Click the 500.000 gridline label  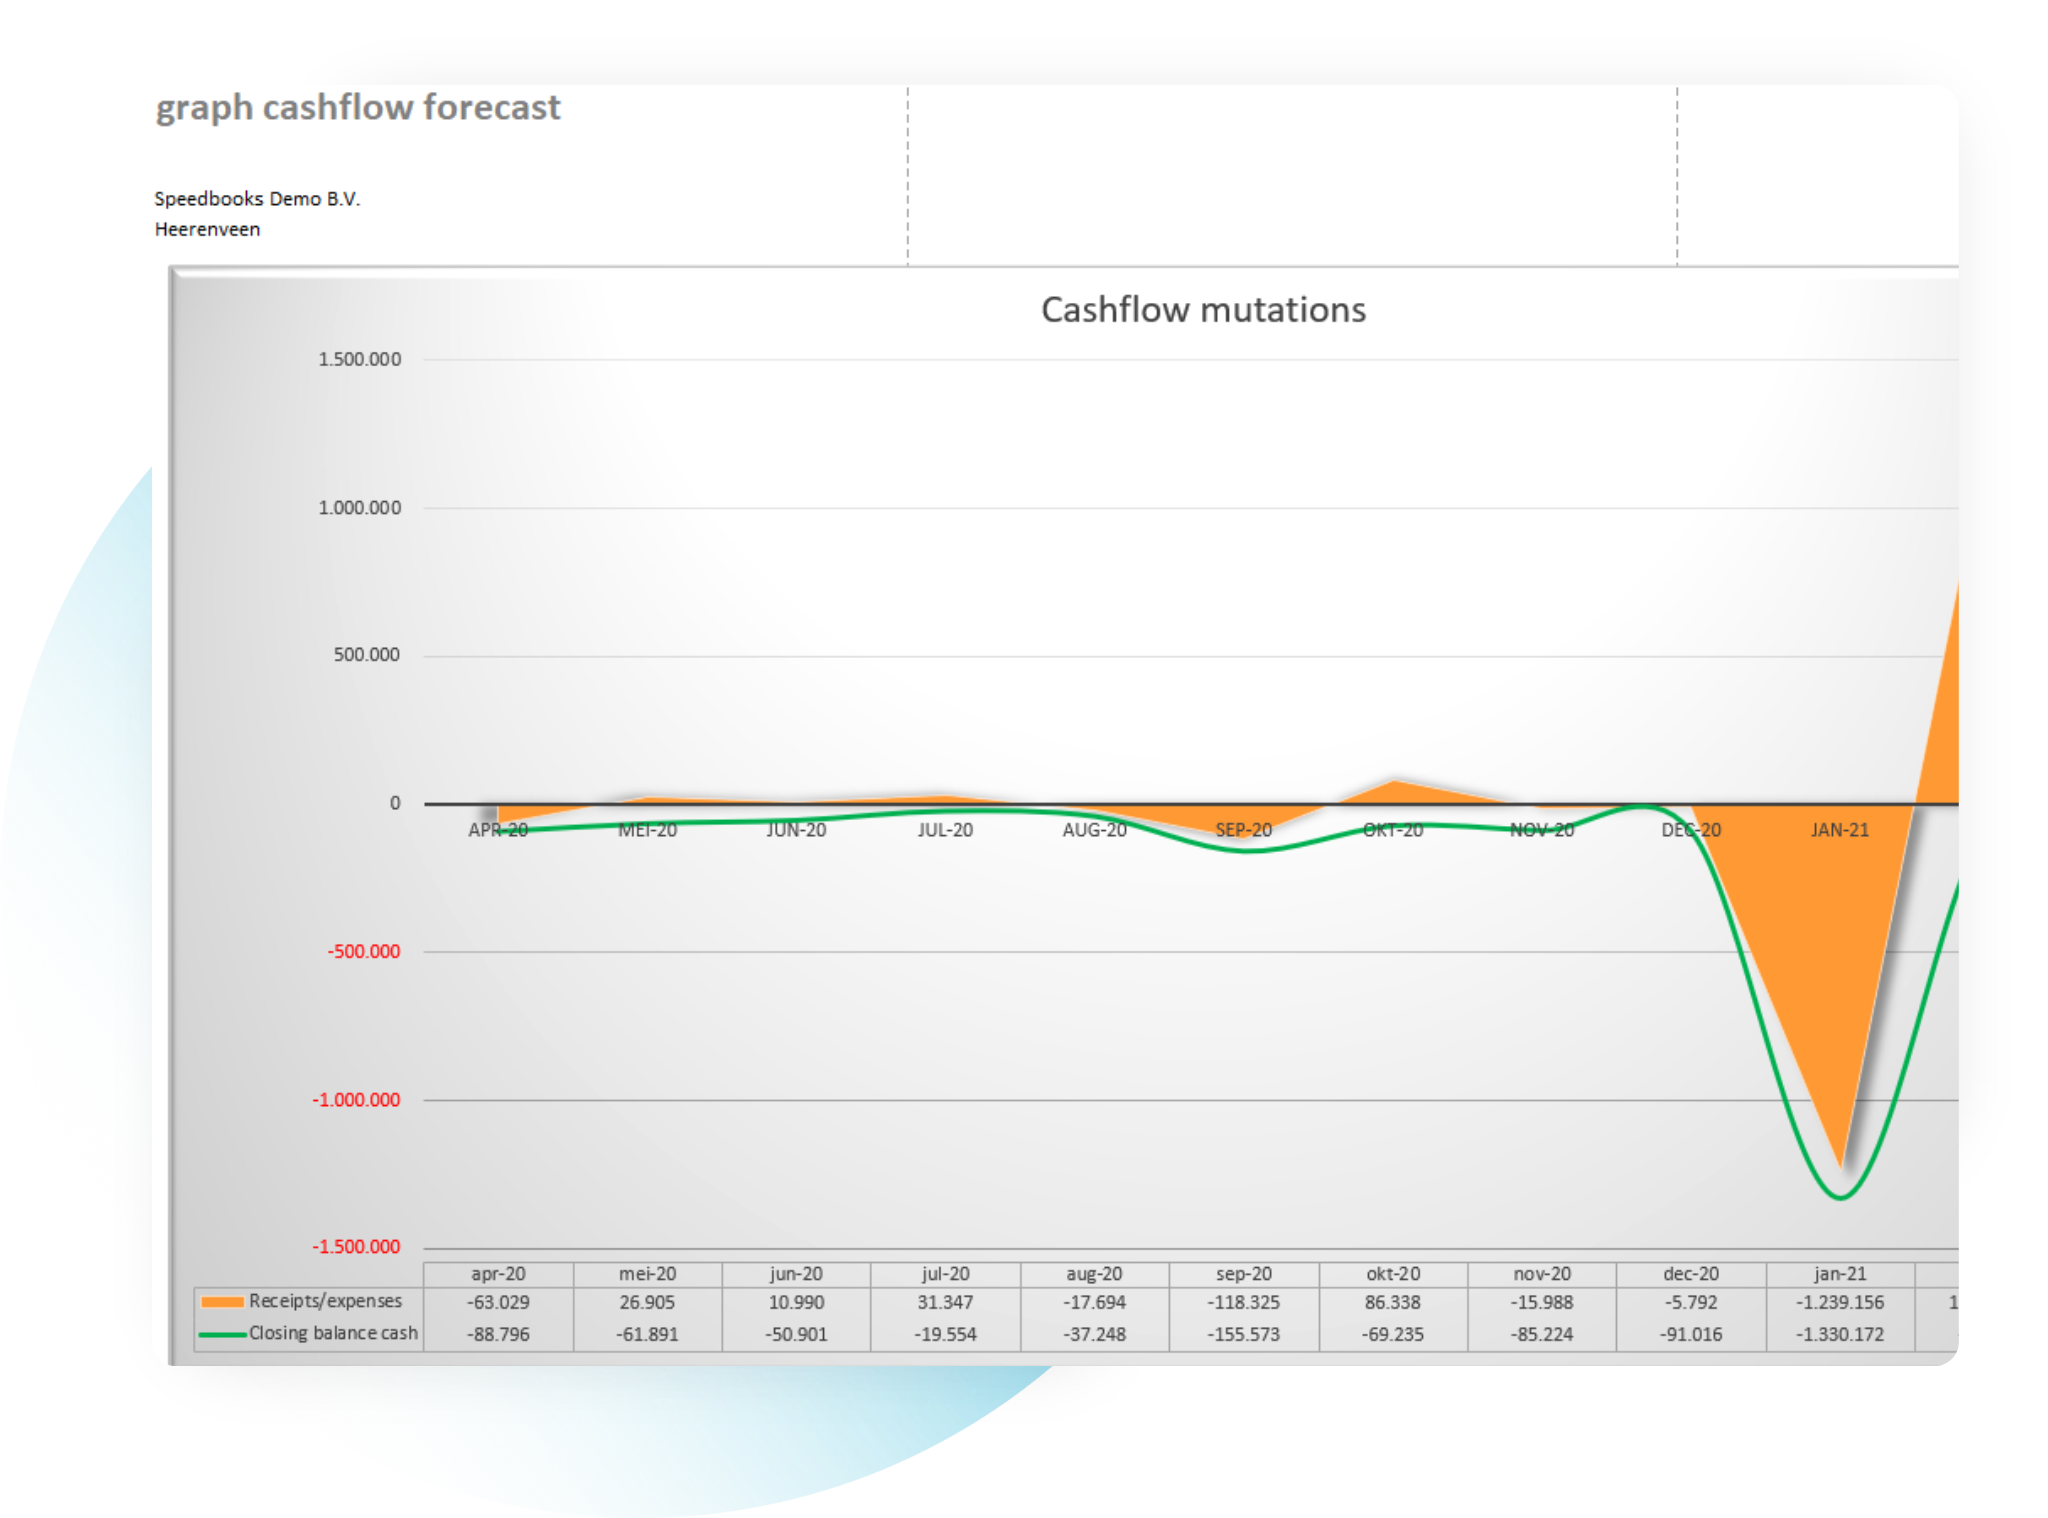(366, 655)
